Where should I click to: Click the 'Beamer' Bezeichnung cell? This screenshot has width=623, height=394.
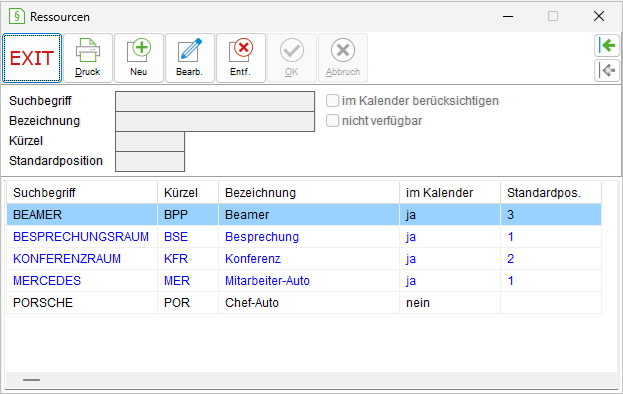point(309,214)
